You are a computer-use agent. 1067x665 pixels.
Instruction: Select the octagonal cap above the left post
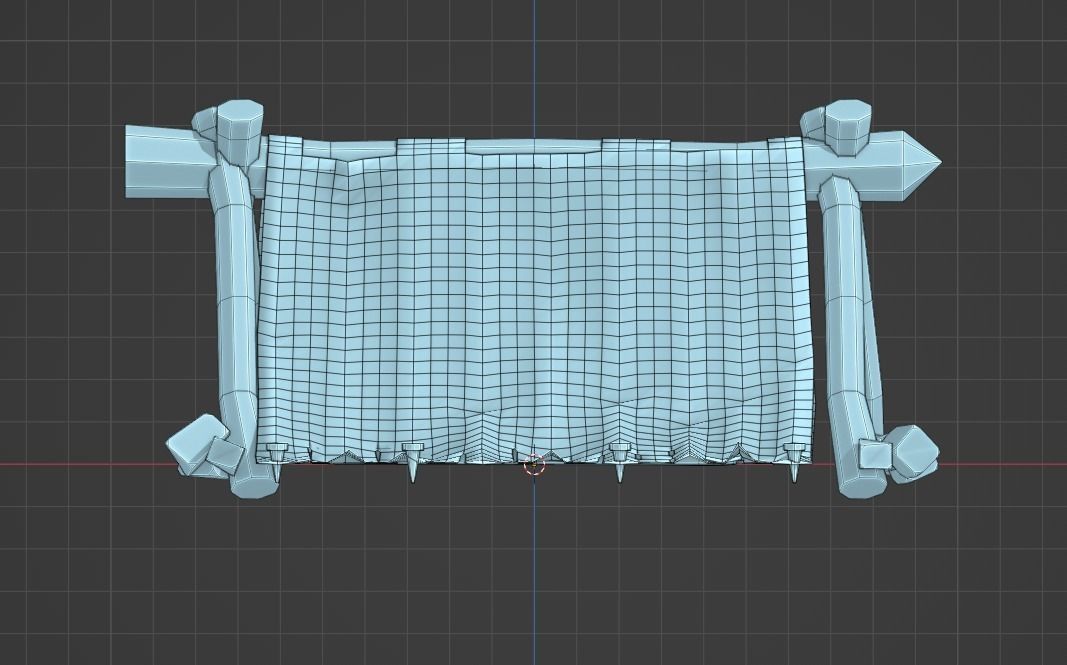pos(240,133)
